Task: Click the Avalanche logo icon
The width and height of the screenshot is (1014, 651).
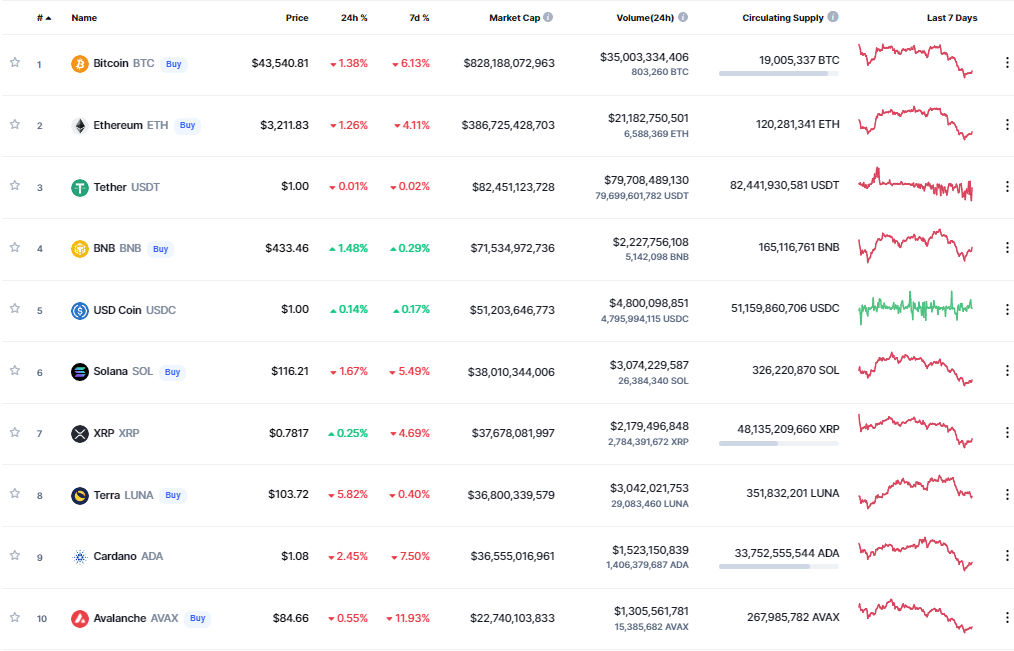Action: point(80,619)
